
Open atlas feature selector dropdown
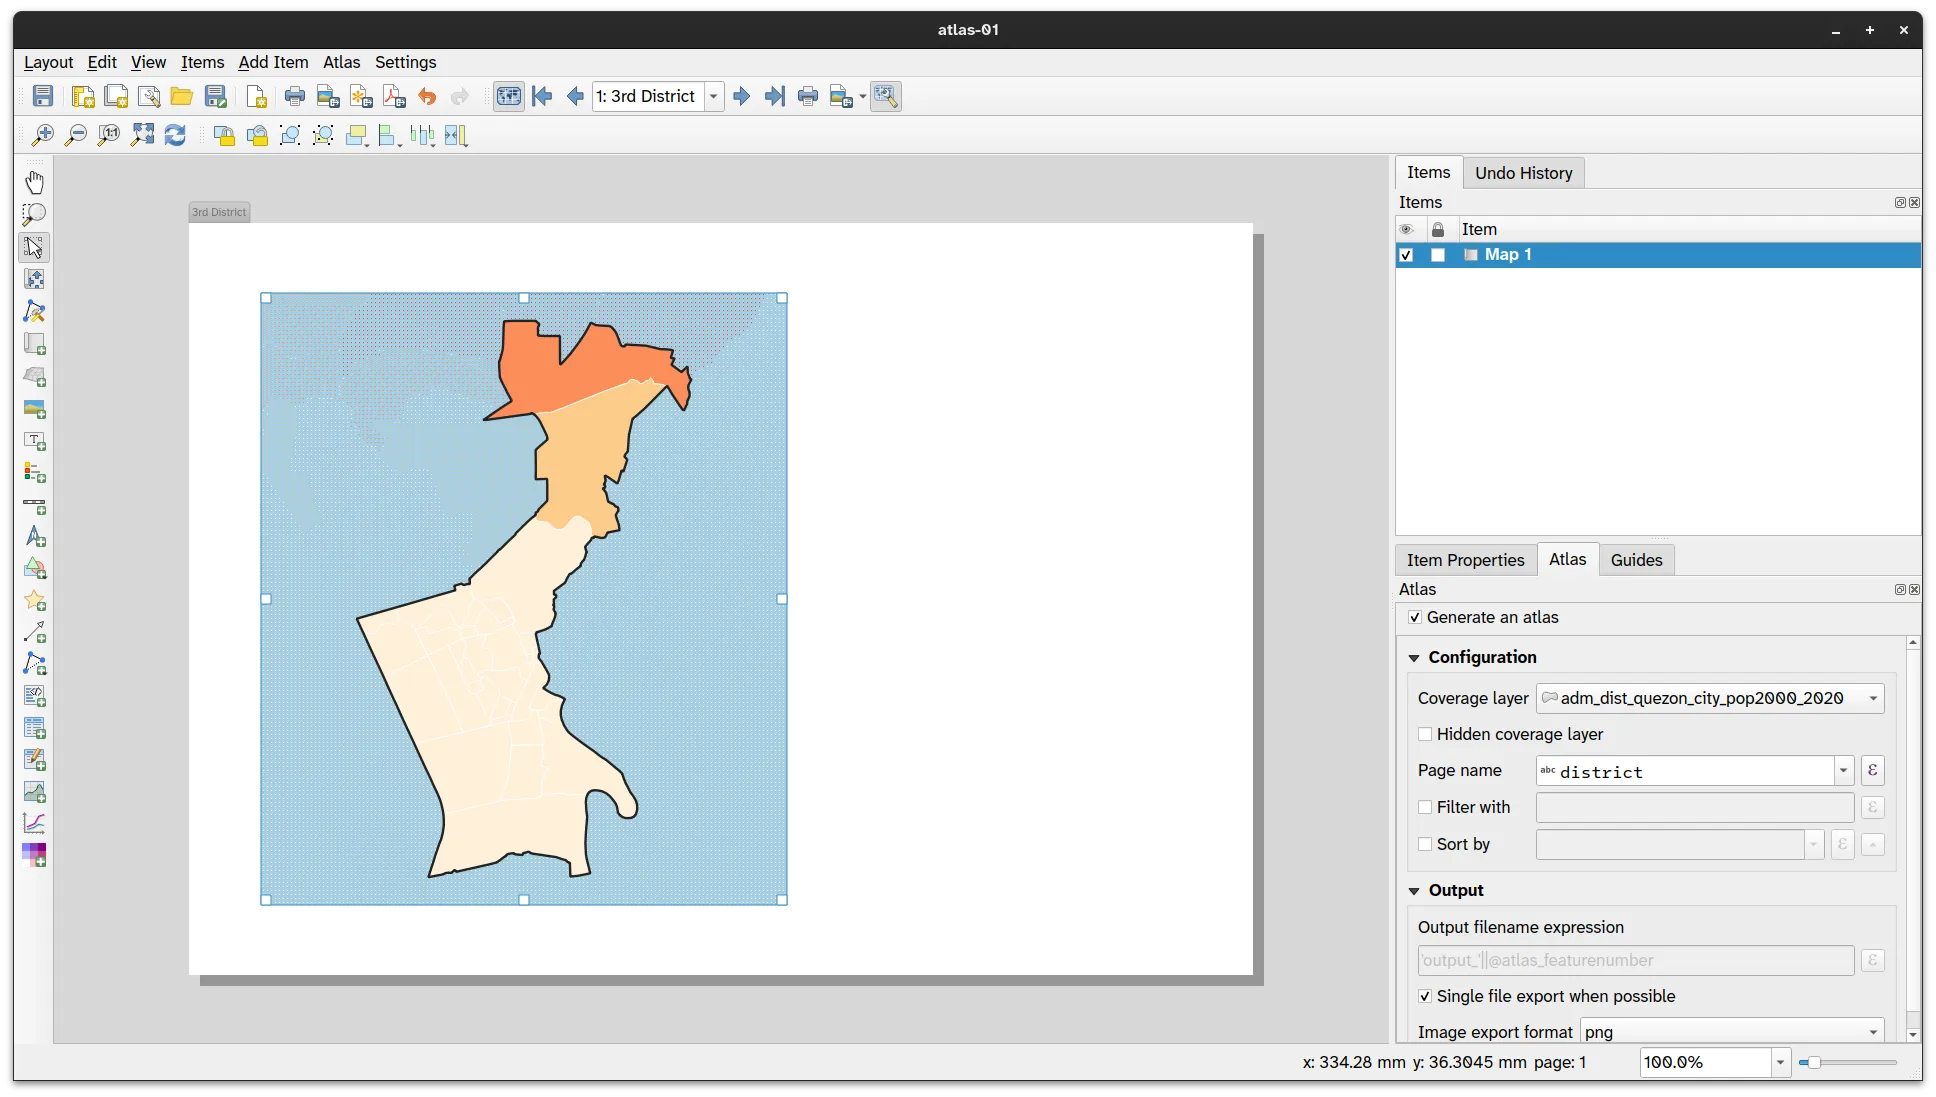point(714,97)
